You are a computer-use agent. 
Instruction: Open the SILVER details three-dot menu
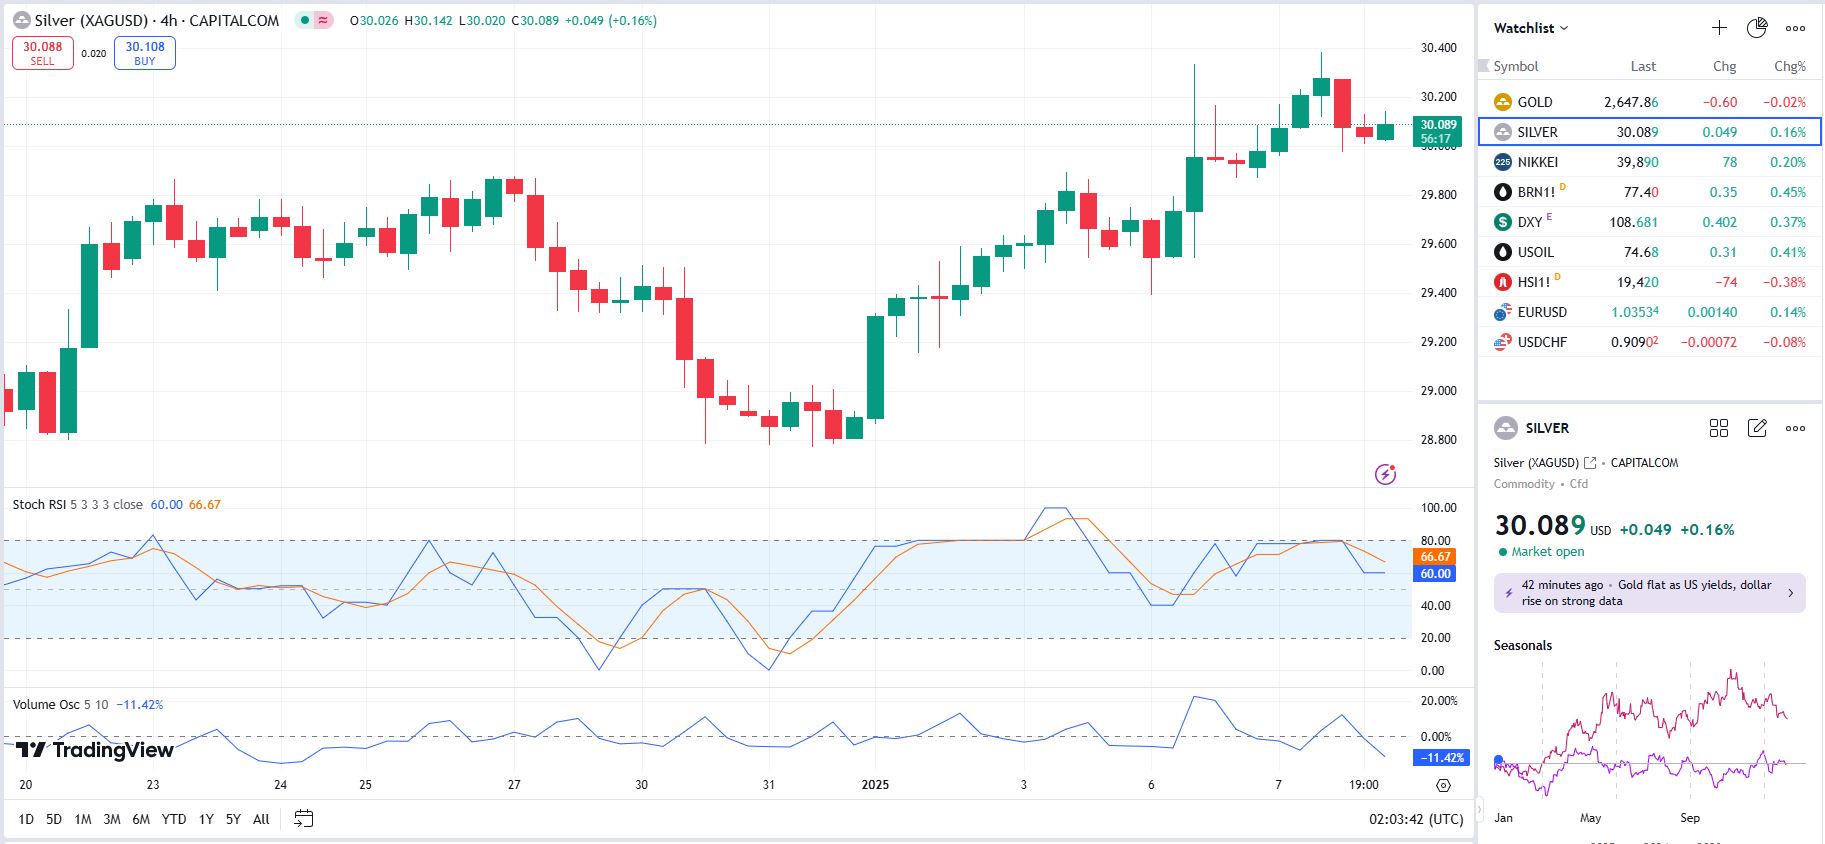point(1796,428)
